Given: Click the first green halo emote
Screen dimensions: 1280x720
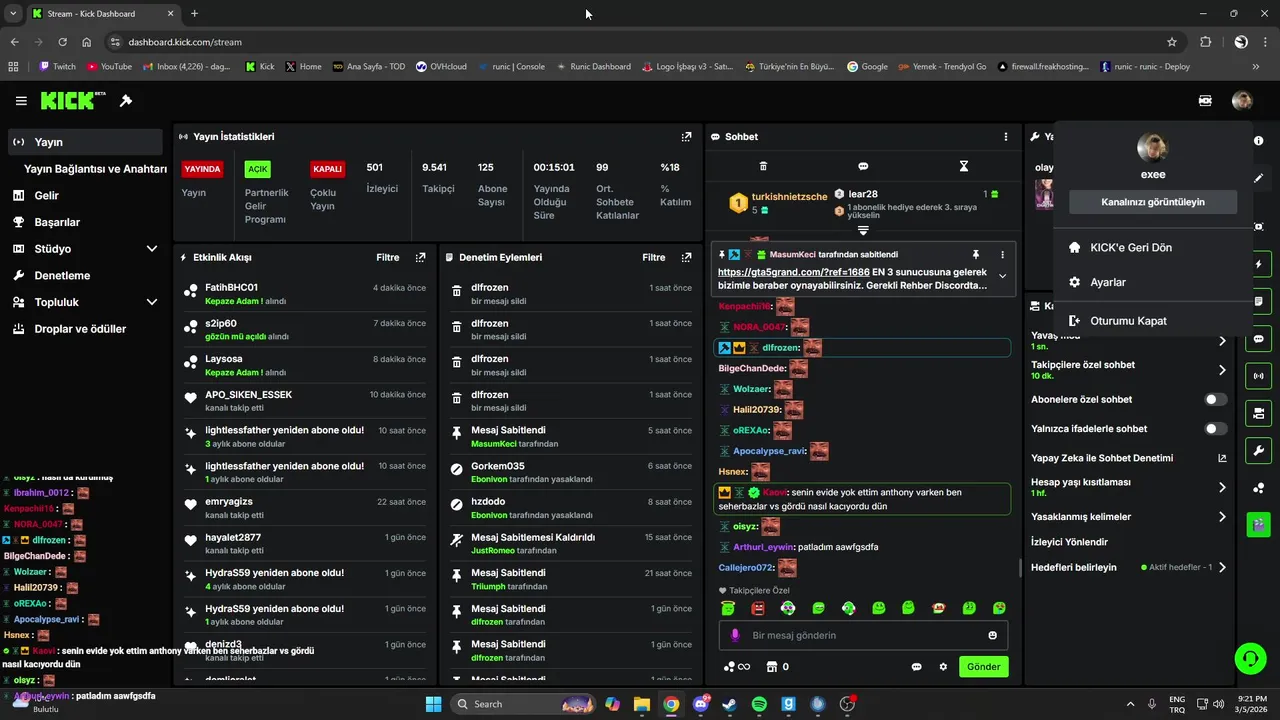Looking at the screenshot, I should [x=728, y=608].
